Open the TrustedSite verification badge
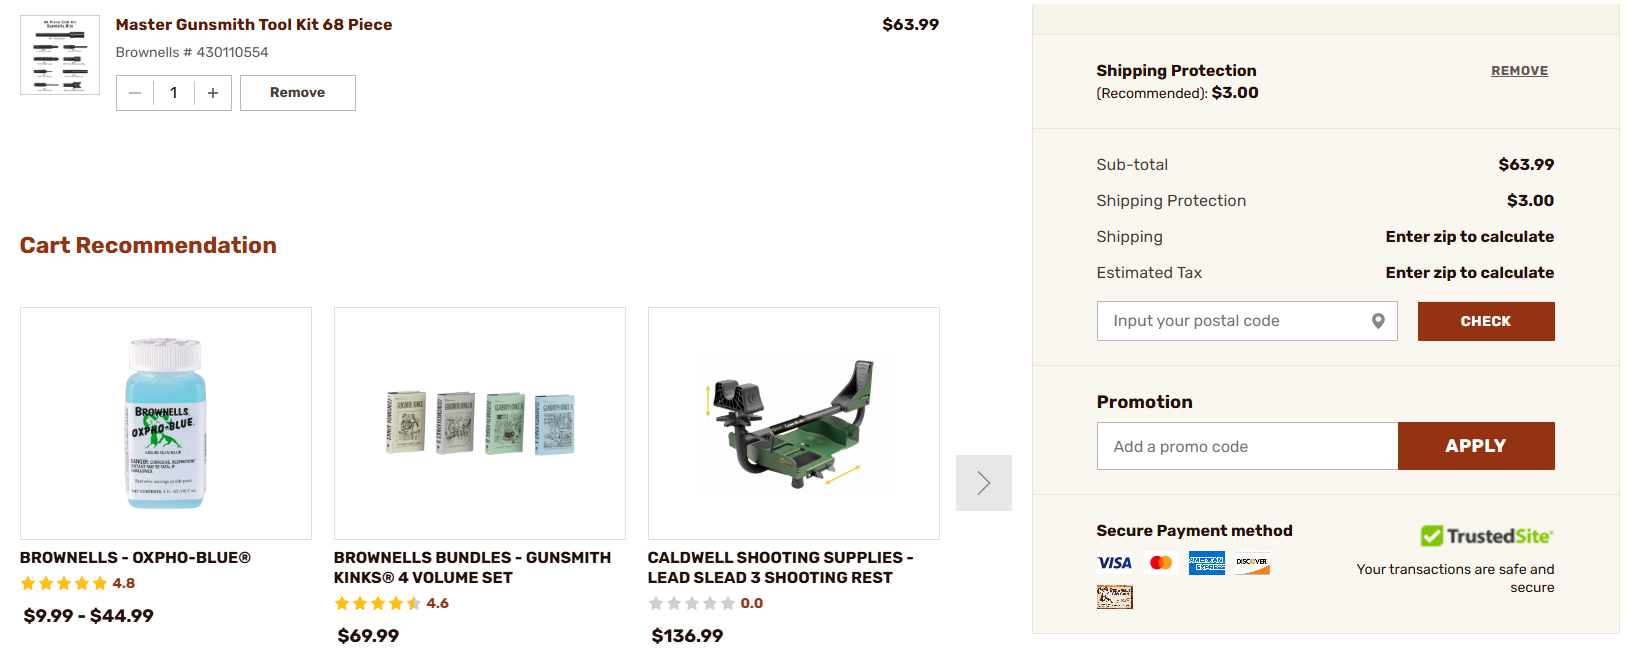1642x654 pixels. coord(1486,535)
